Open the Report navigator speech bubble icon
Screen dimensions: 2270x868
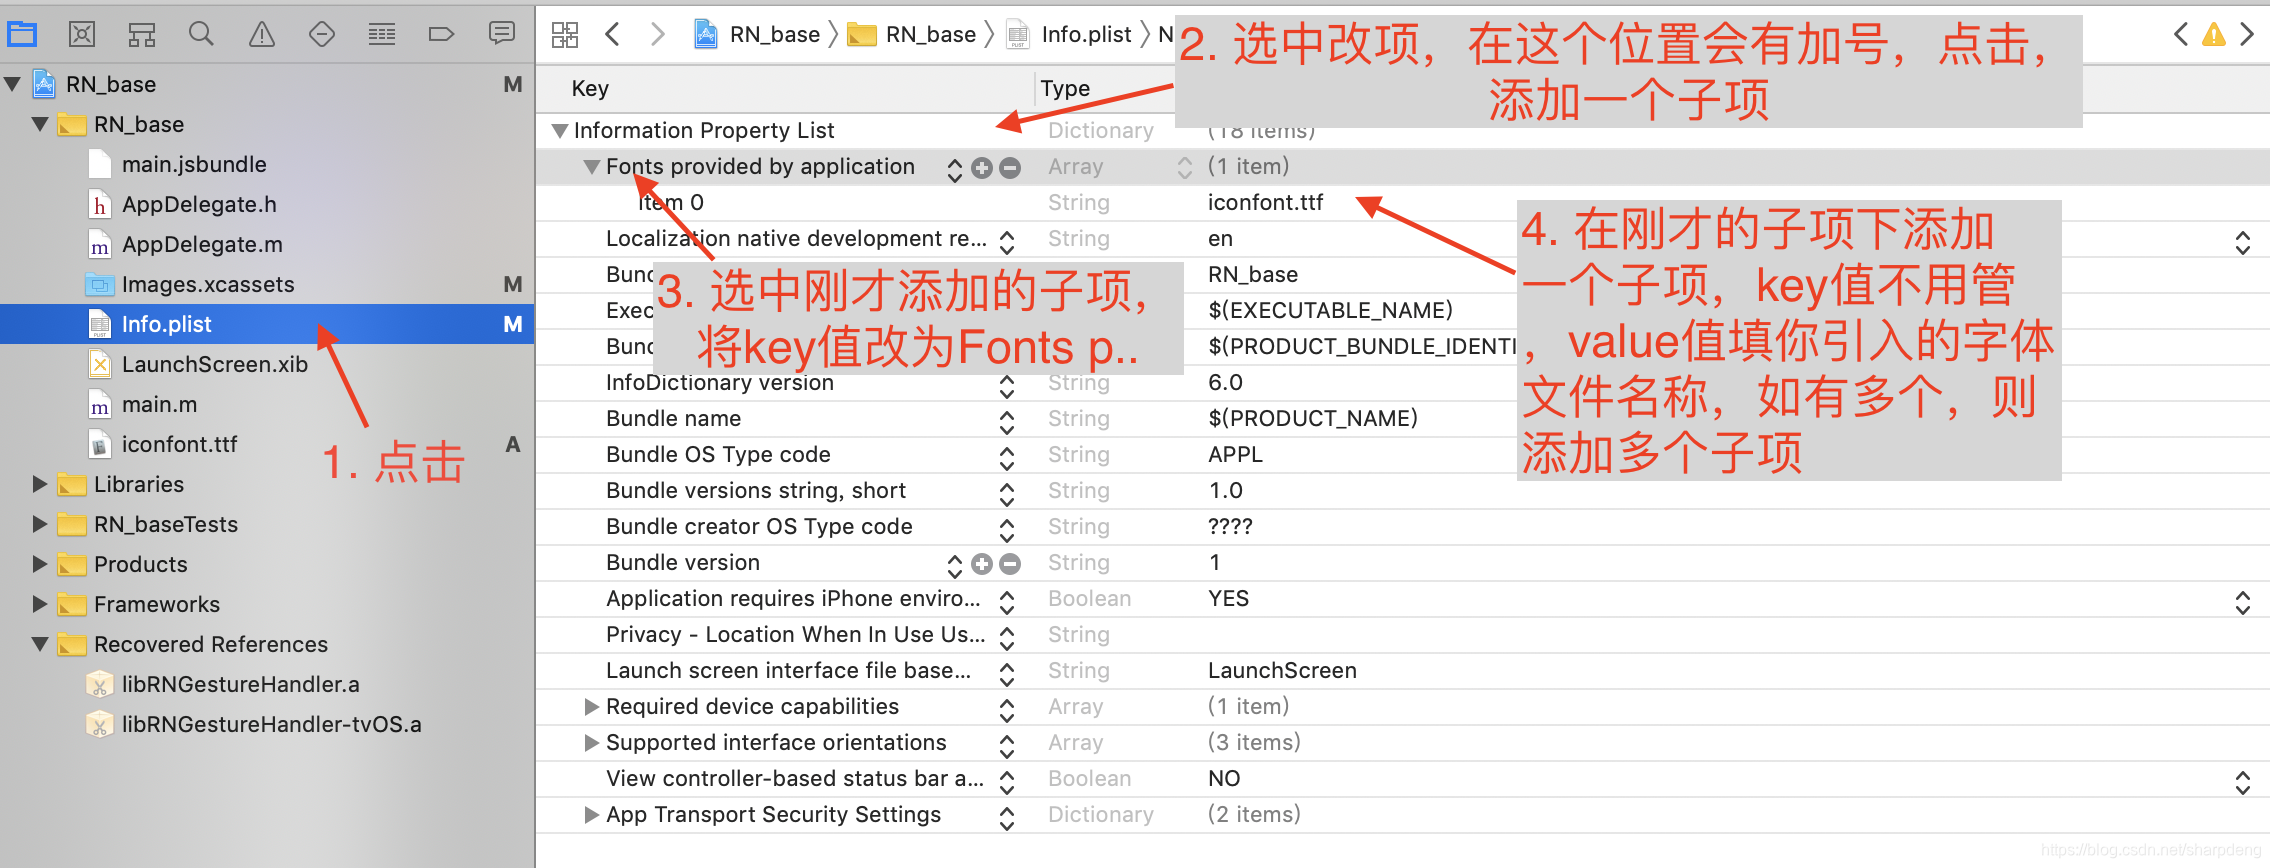(502, 35)
